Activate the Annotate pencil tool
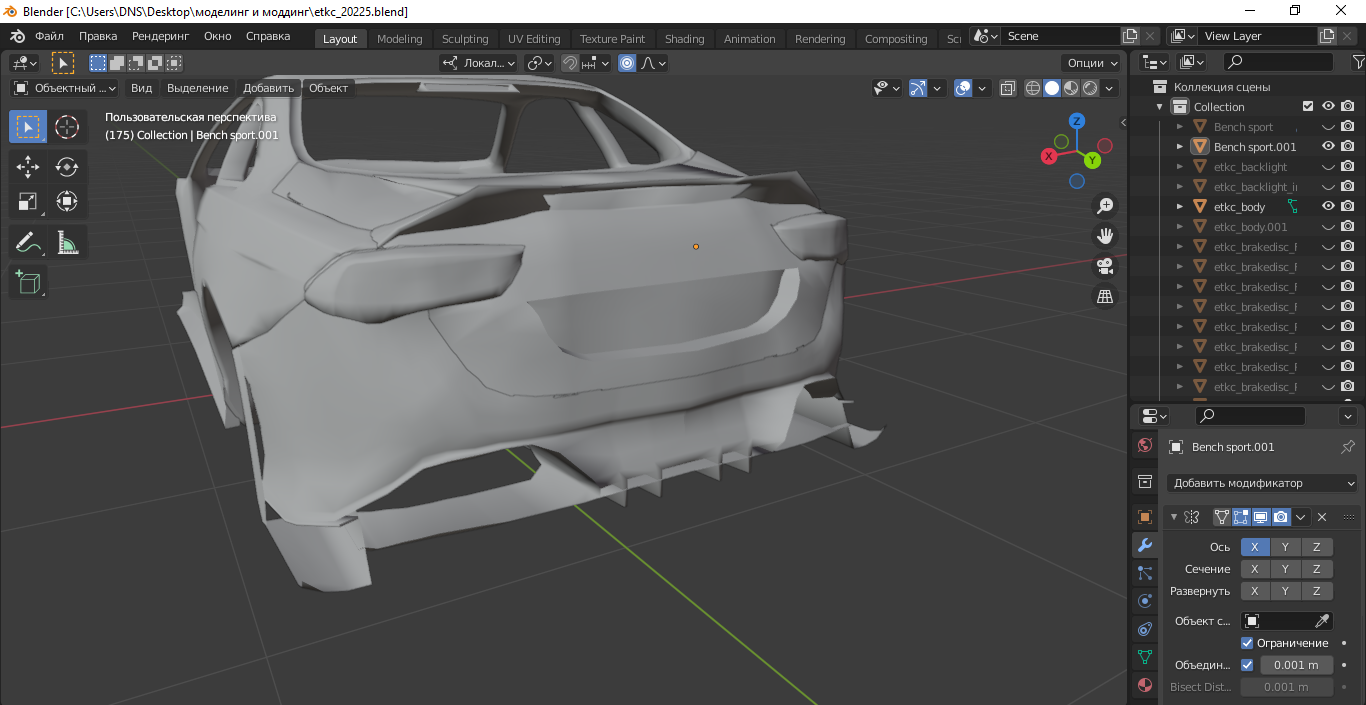Screen dimensions: 1366x705 (28, 242)
